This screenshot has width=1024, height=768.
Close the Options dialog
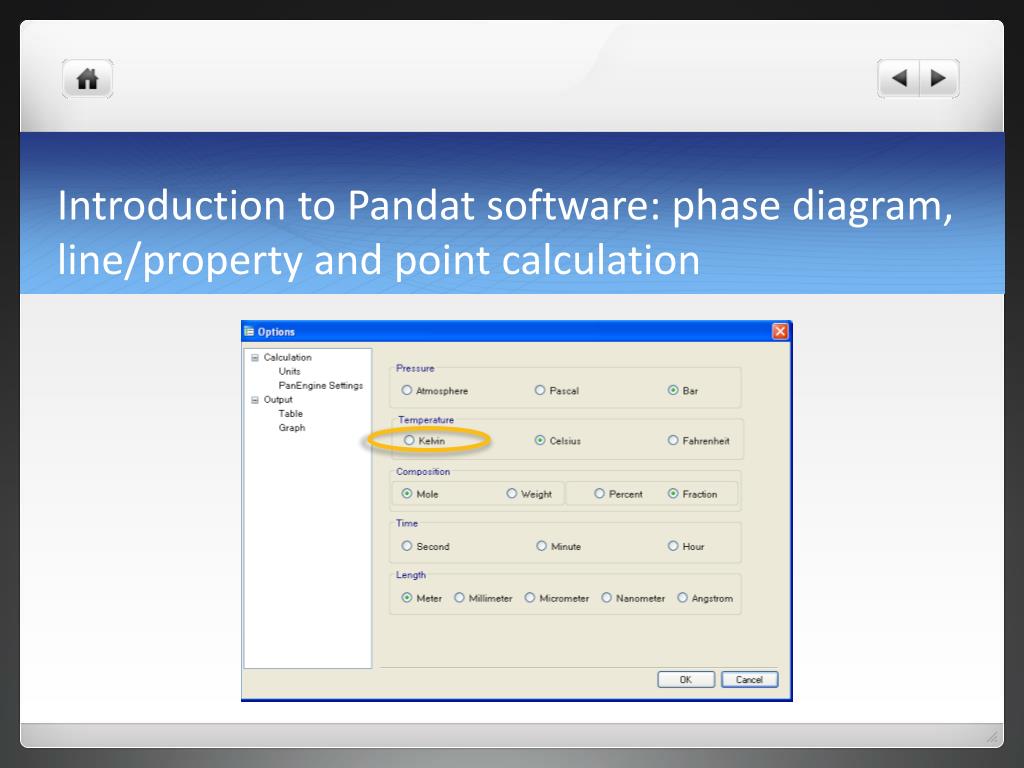click(x=780, y=331)
